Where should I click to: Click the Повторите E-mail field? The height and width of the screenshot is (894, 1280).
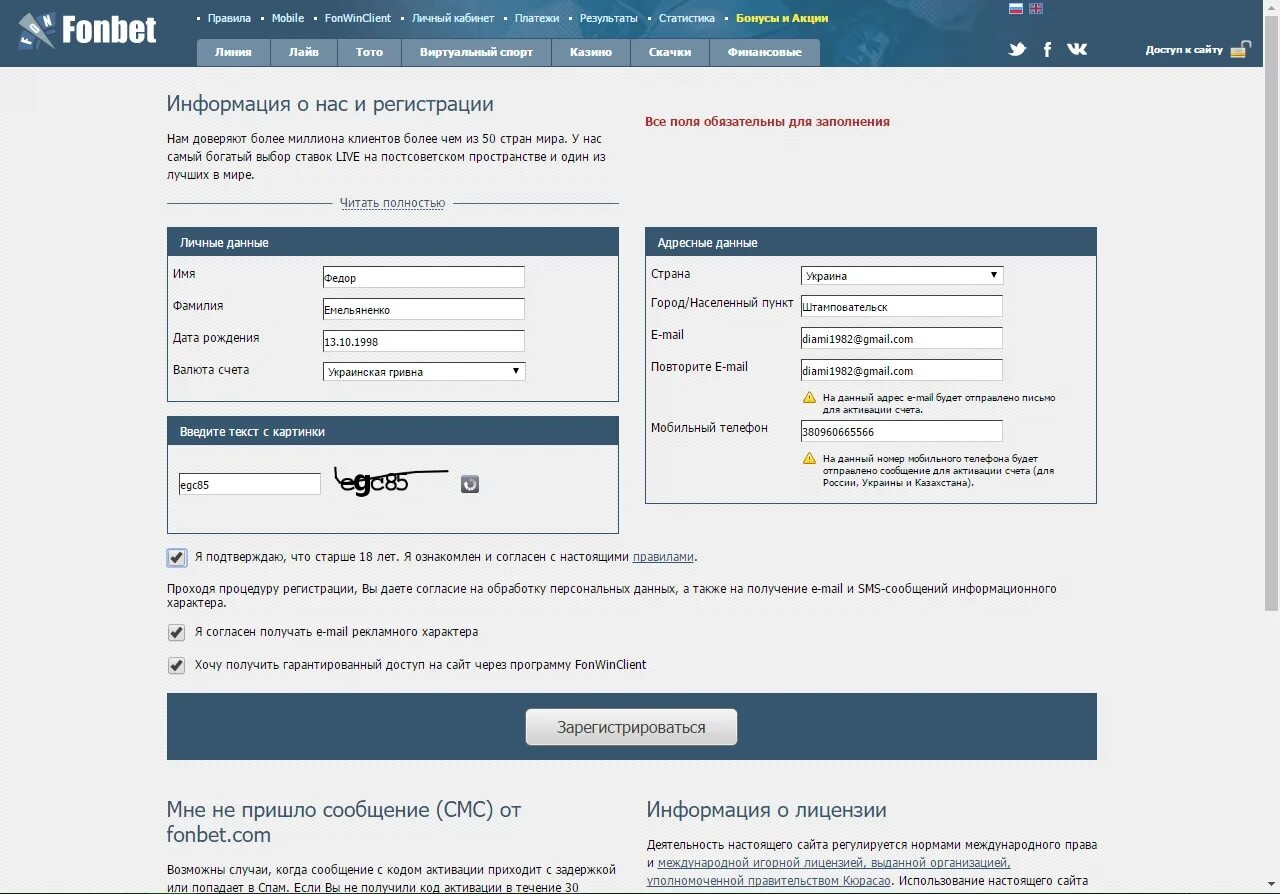[x=902, y=370]
